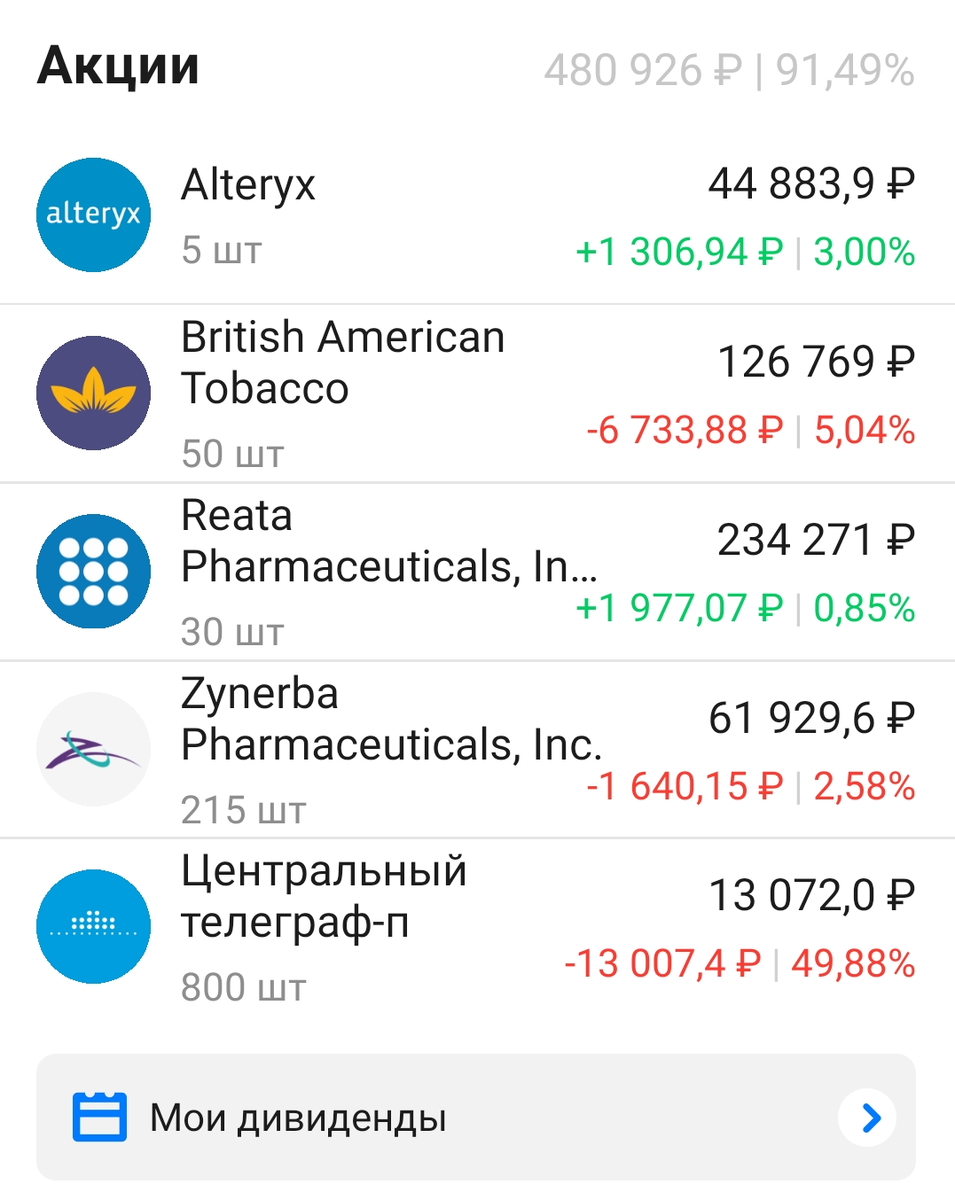
Task: Open Мои дивиденды section
Action: click(x=476, y=1117)
